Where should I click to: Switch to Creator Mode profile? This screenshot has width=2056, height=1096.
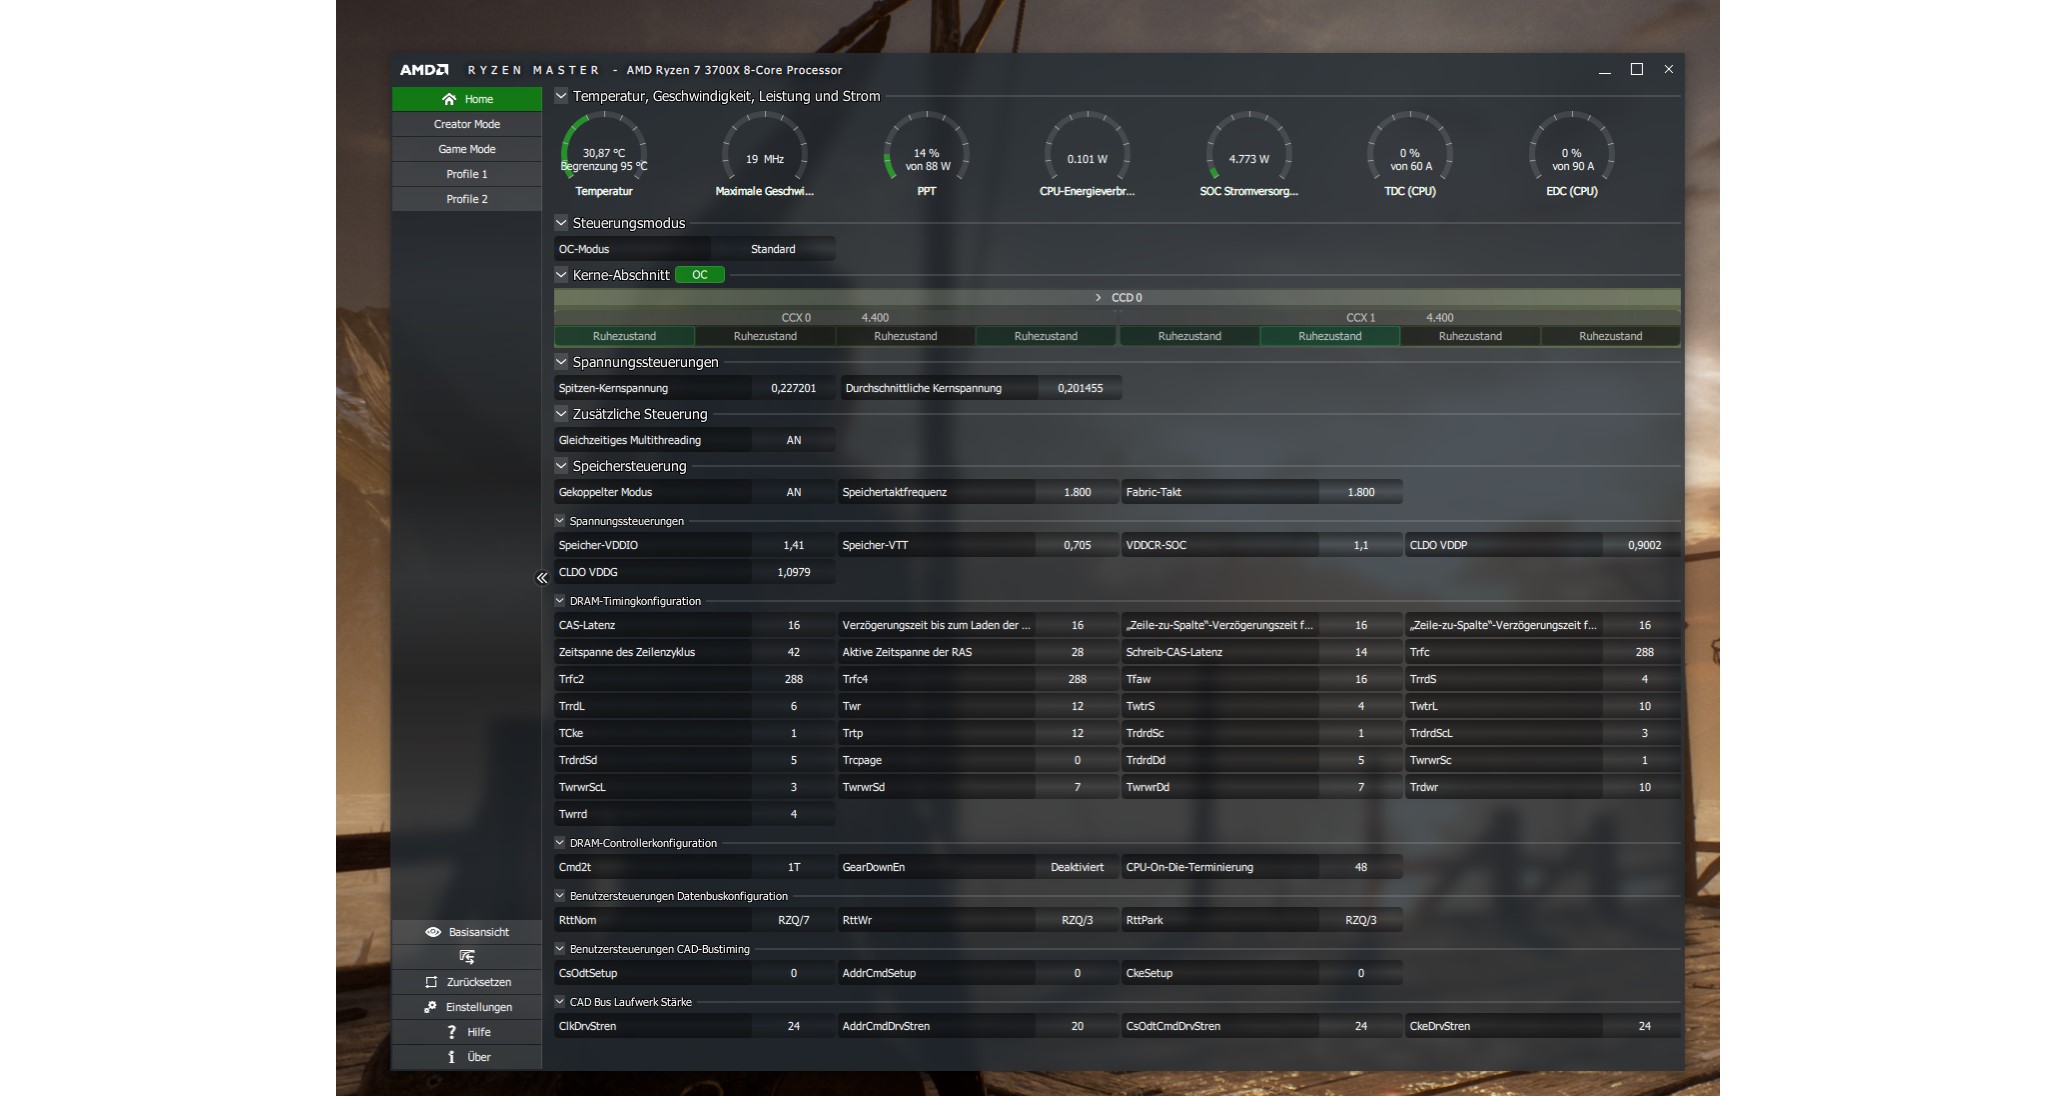coord(467,124)
